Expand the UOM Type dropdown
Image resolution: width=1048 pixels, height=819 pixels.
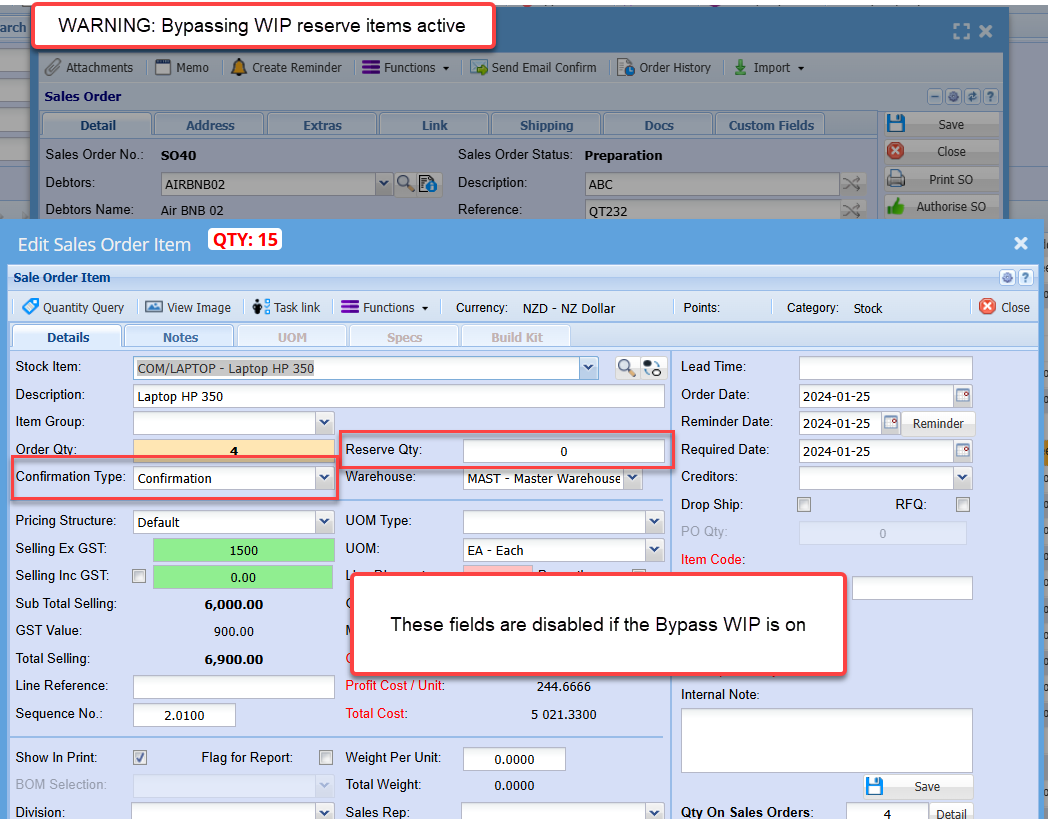tap(654, 521)
